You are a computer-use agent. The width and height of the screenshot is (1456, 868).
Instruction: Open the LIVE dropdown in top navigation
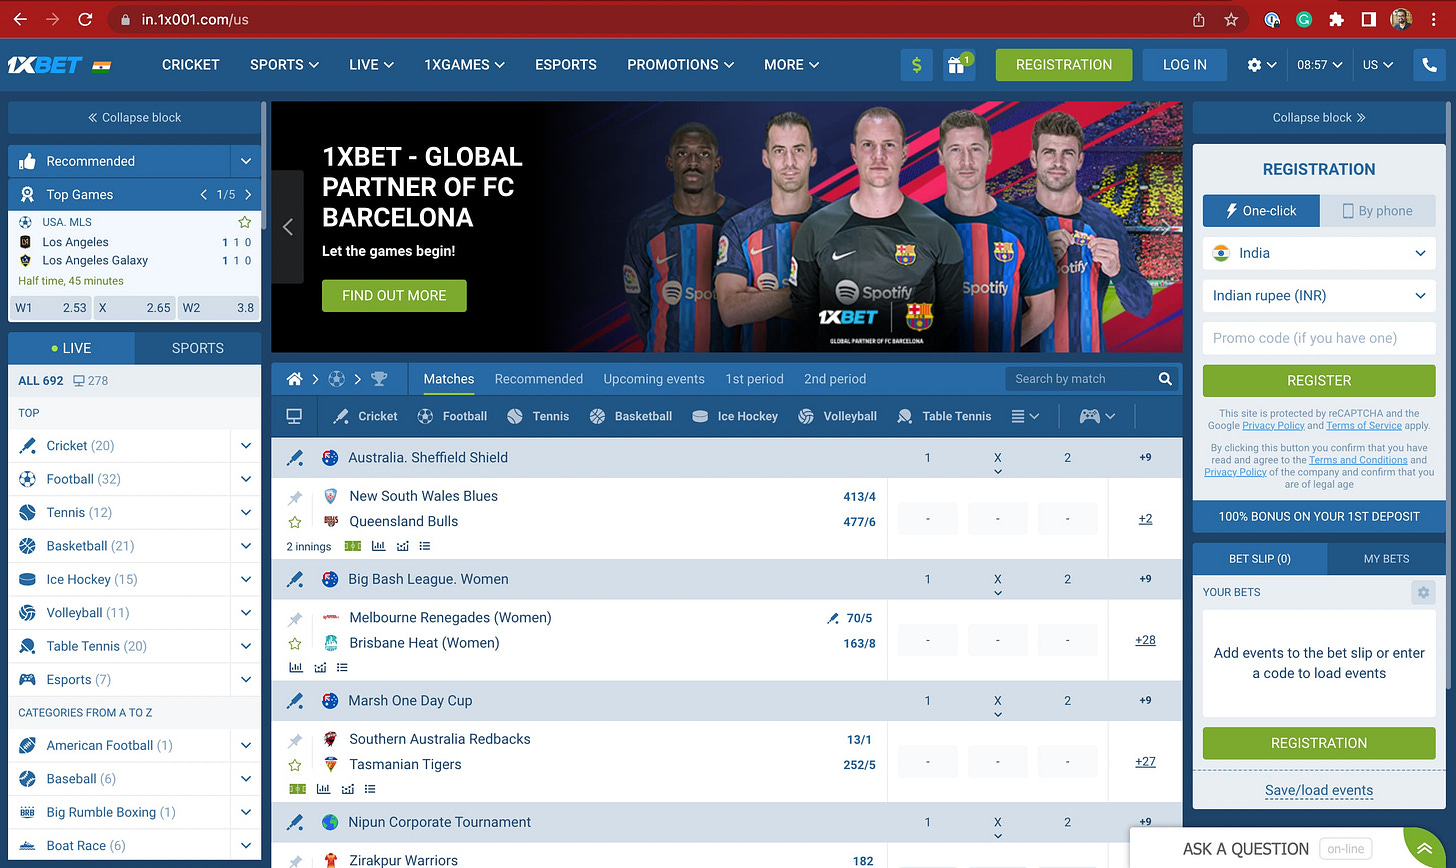click(x=371, y=65)
